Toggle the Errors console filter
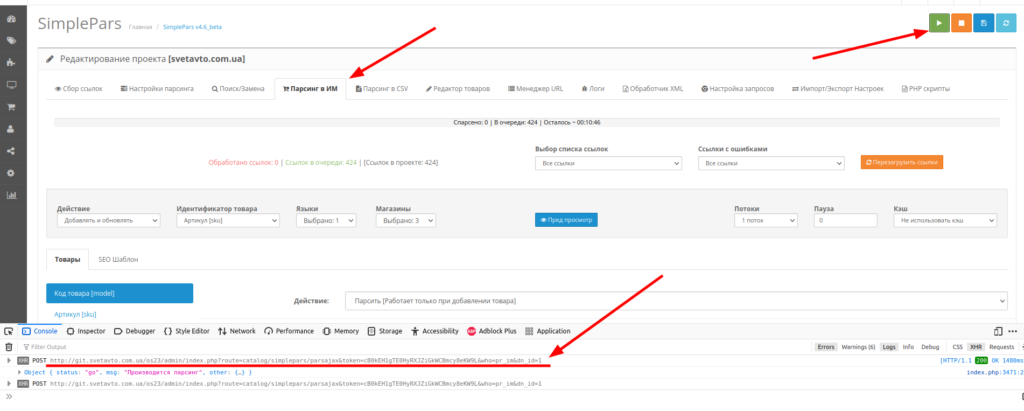Screen dimensions: 1024x411 pos(827,347)
